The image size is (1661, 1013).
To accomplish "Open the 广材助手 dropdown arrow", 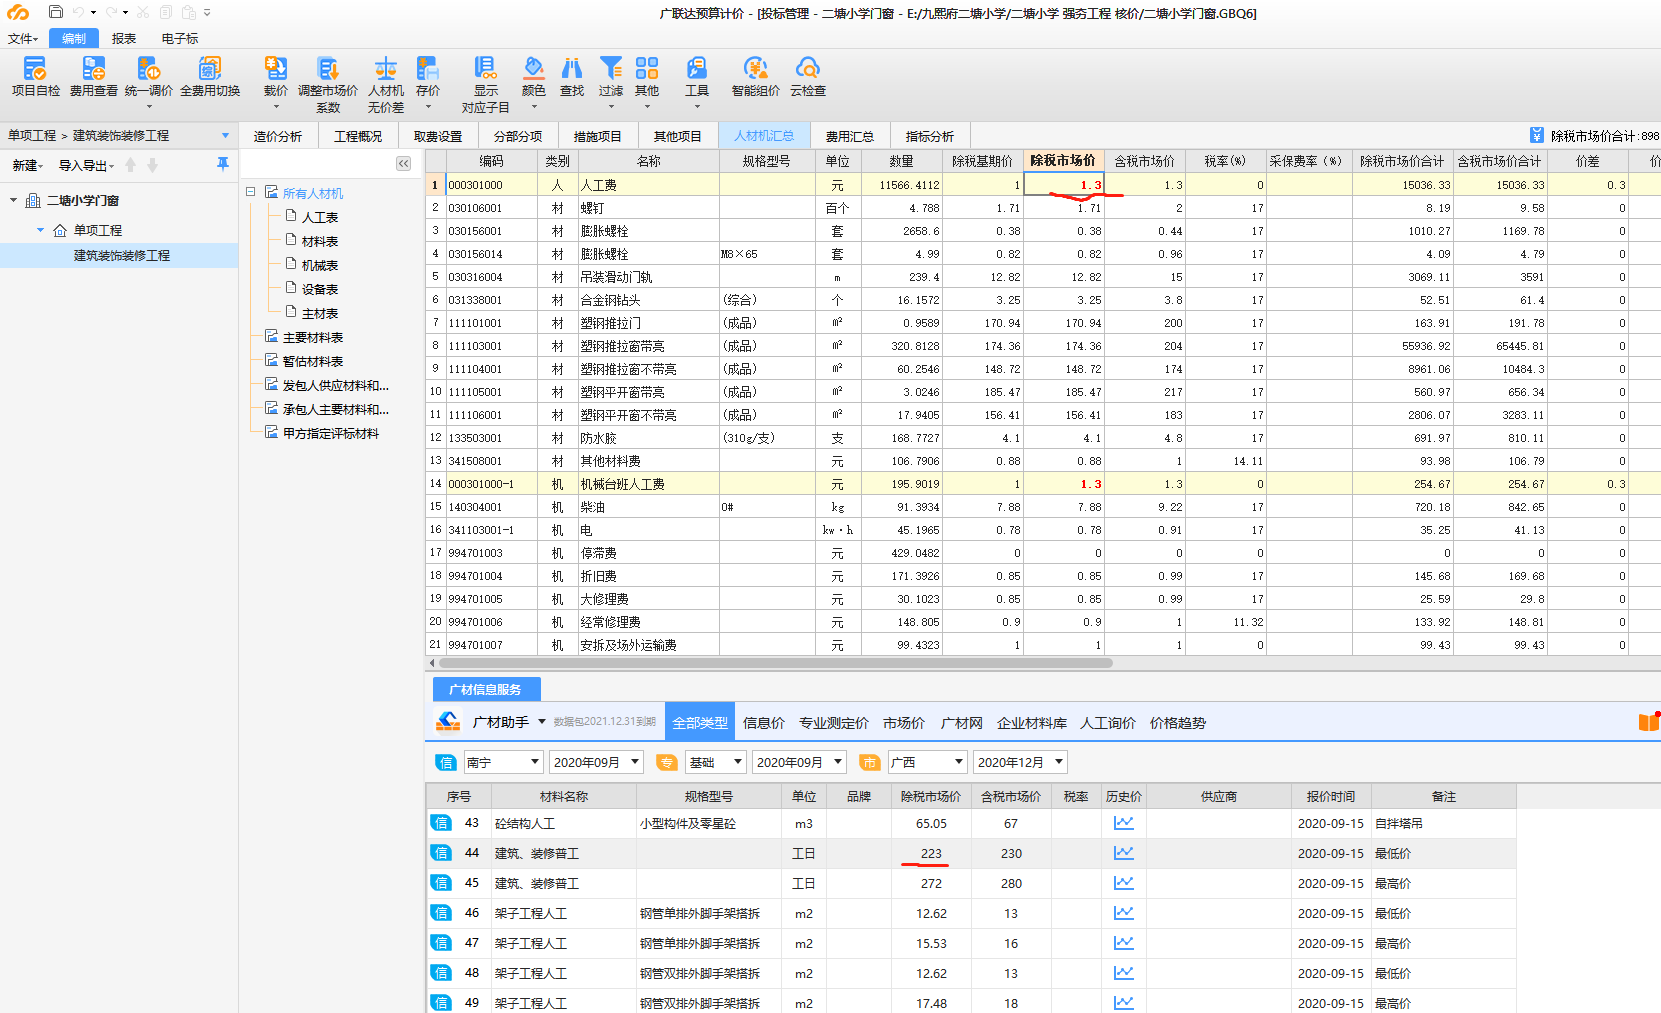I will 542,722.
